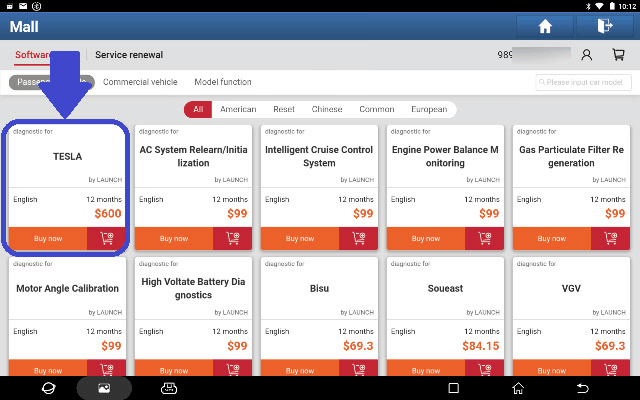Add Intelligent Cruise Control System to cart
The height and width of the screenshot is (400, 640).
point(358,239)
